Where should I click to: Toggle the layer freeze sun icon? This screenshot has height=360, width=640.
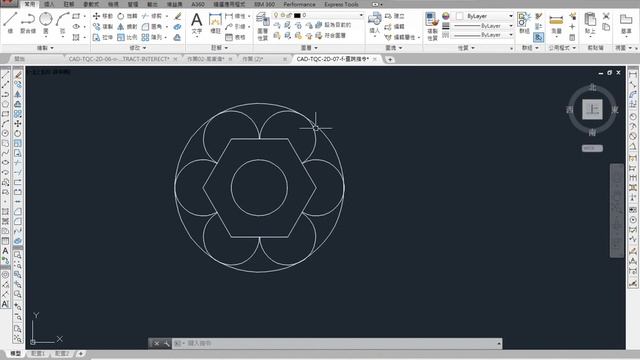point(282,15)
